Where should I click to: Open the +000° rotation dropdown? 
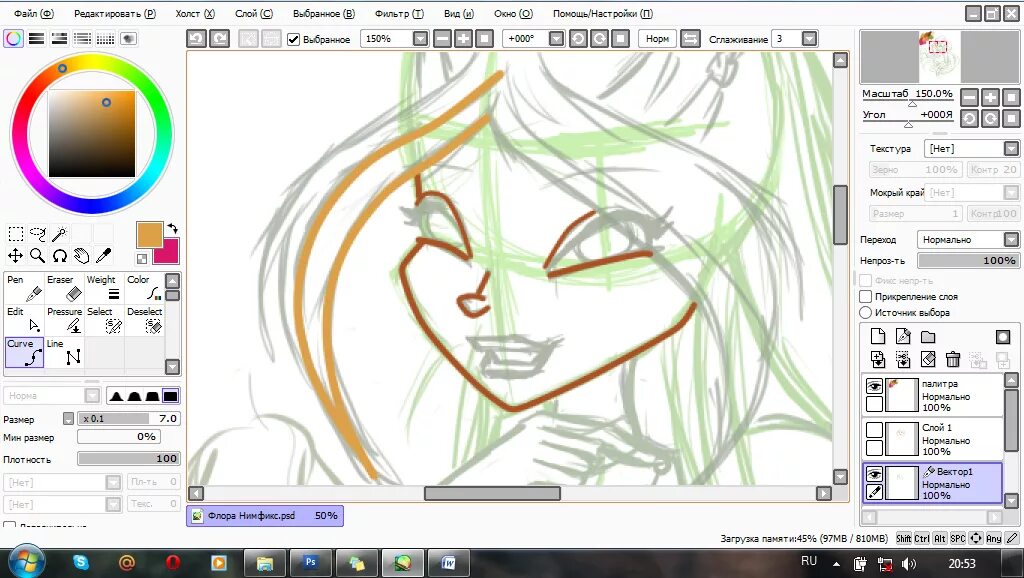pos(556,39)
